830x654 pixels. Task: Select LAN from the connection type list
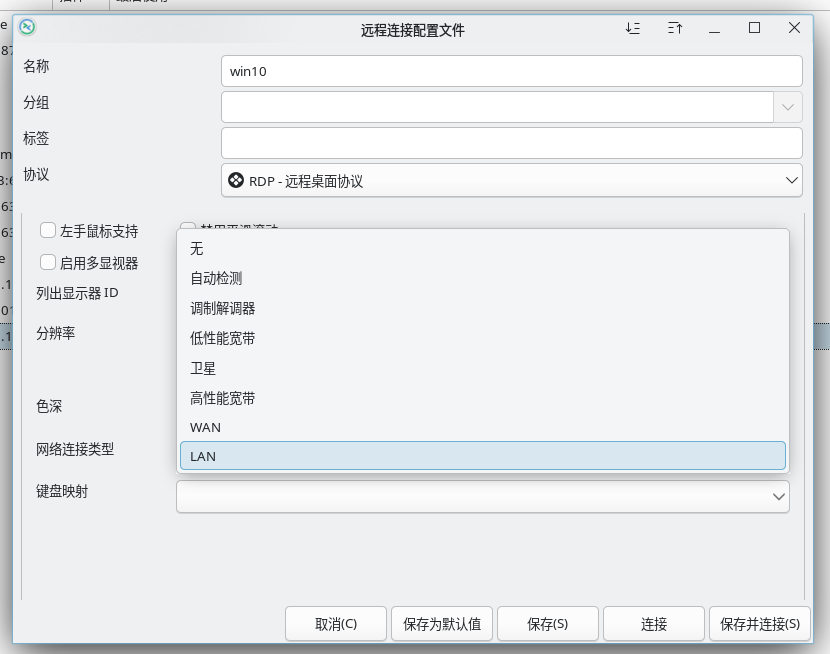(482, 456)
